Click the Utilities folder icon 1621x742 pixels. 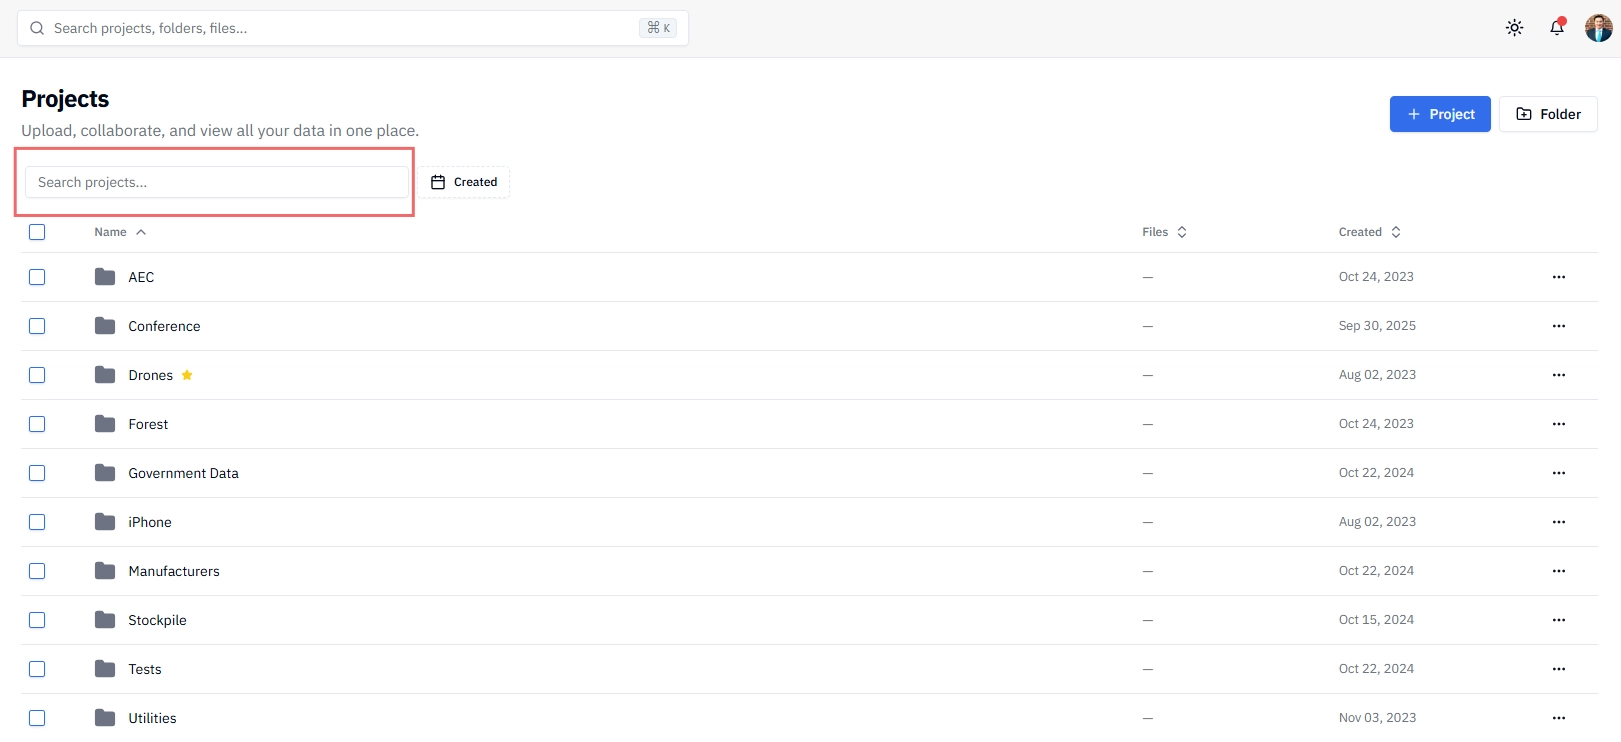105,718
